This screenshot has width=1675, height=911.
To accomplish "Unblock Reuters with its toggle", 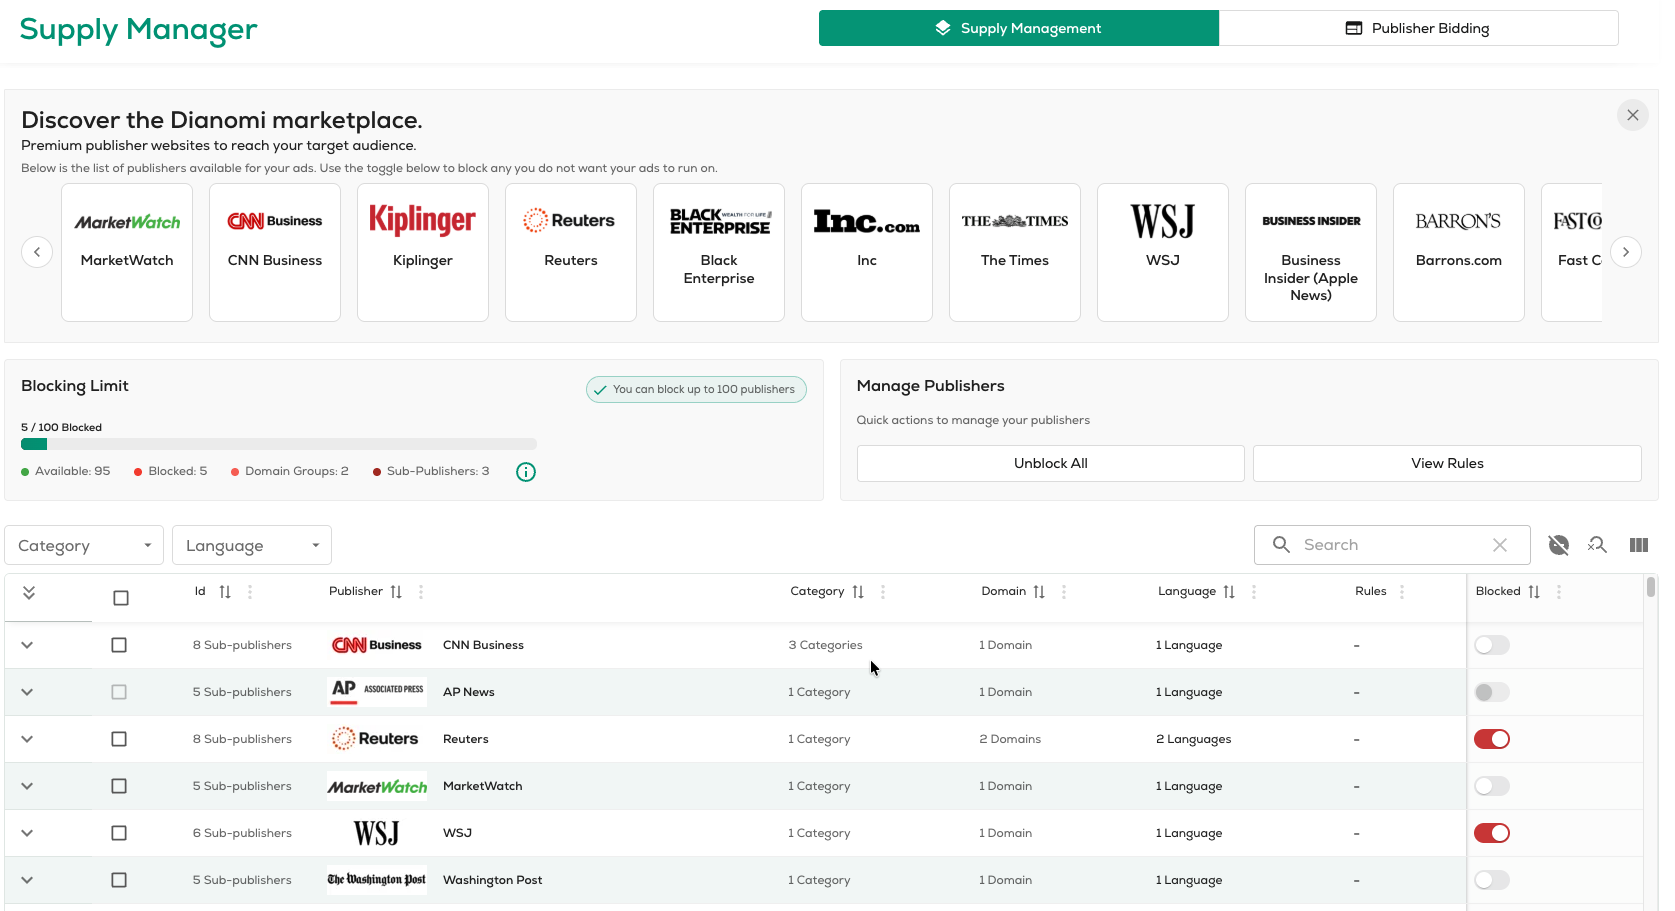I will tap(1492, 739).
